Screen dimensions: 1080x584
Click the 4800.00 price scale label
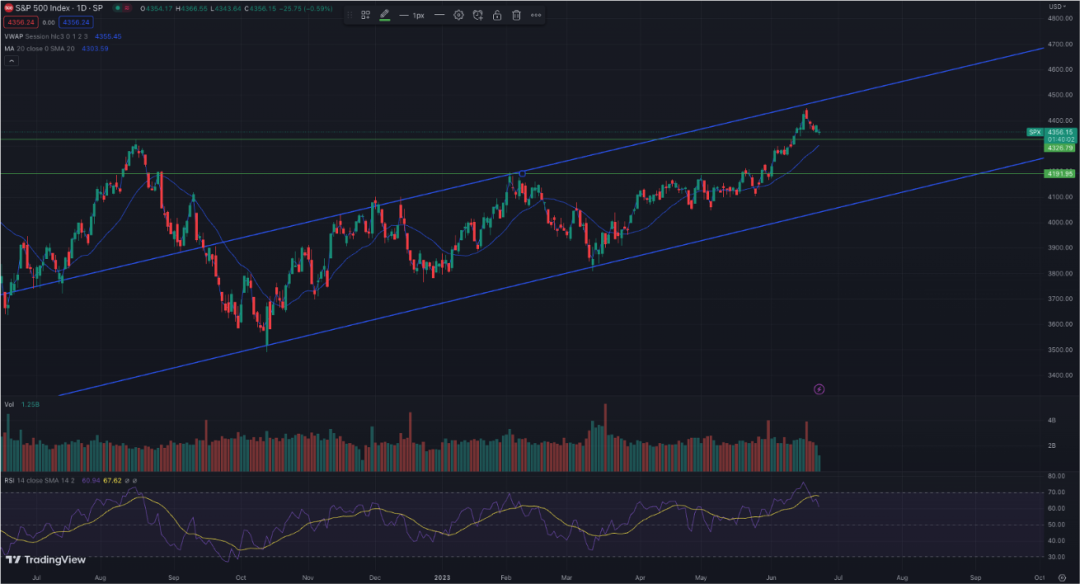pos(1059,19)
